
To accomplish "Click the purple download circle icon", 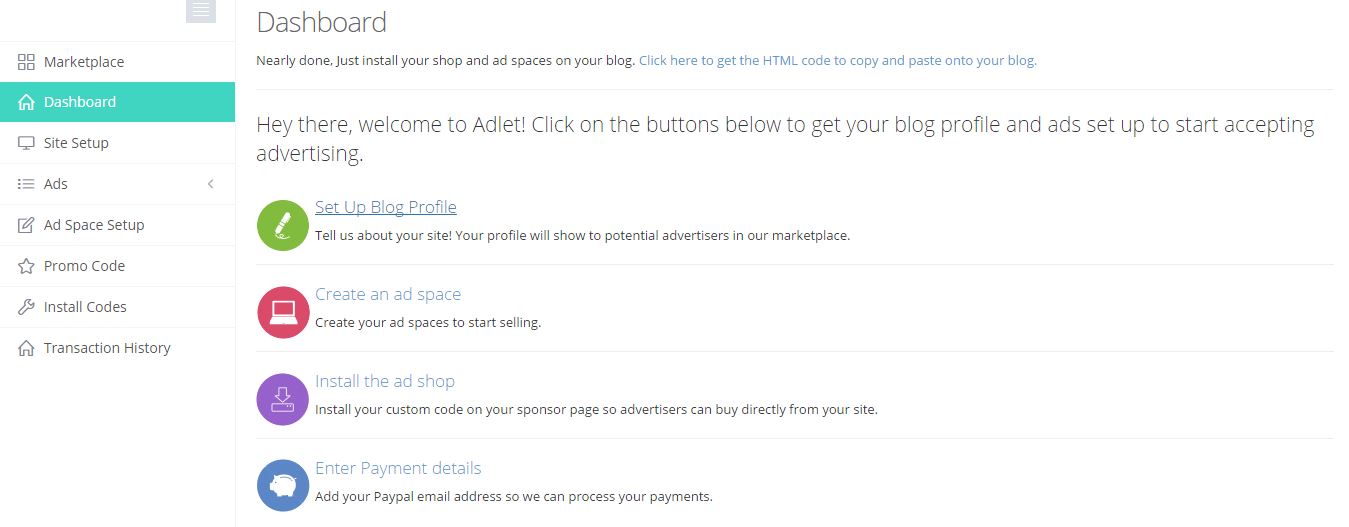I will point(283,399).
